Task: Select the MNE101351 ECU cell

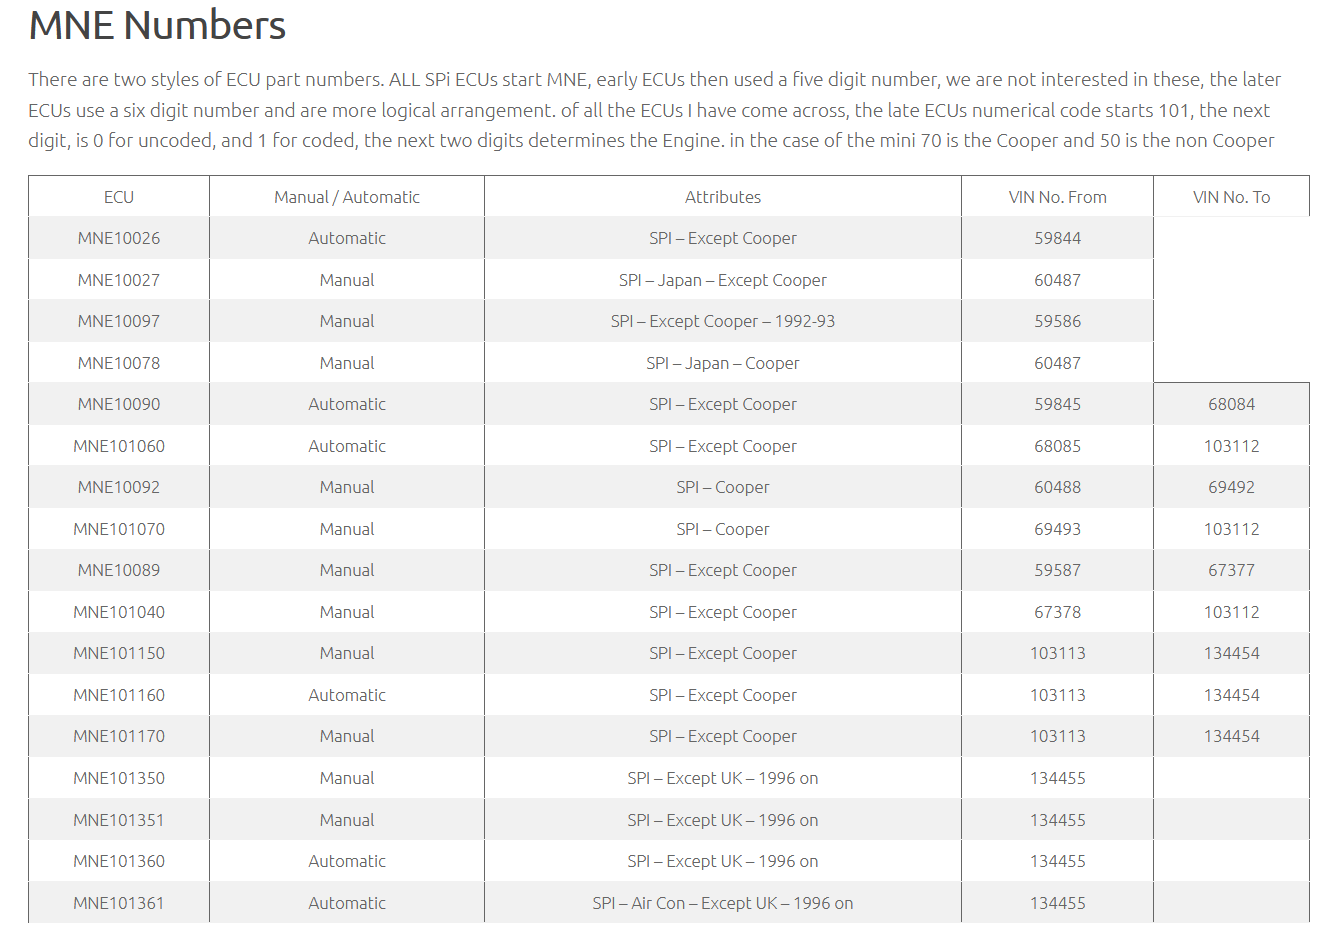Action: 119,820
